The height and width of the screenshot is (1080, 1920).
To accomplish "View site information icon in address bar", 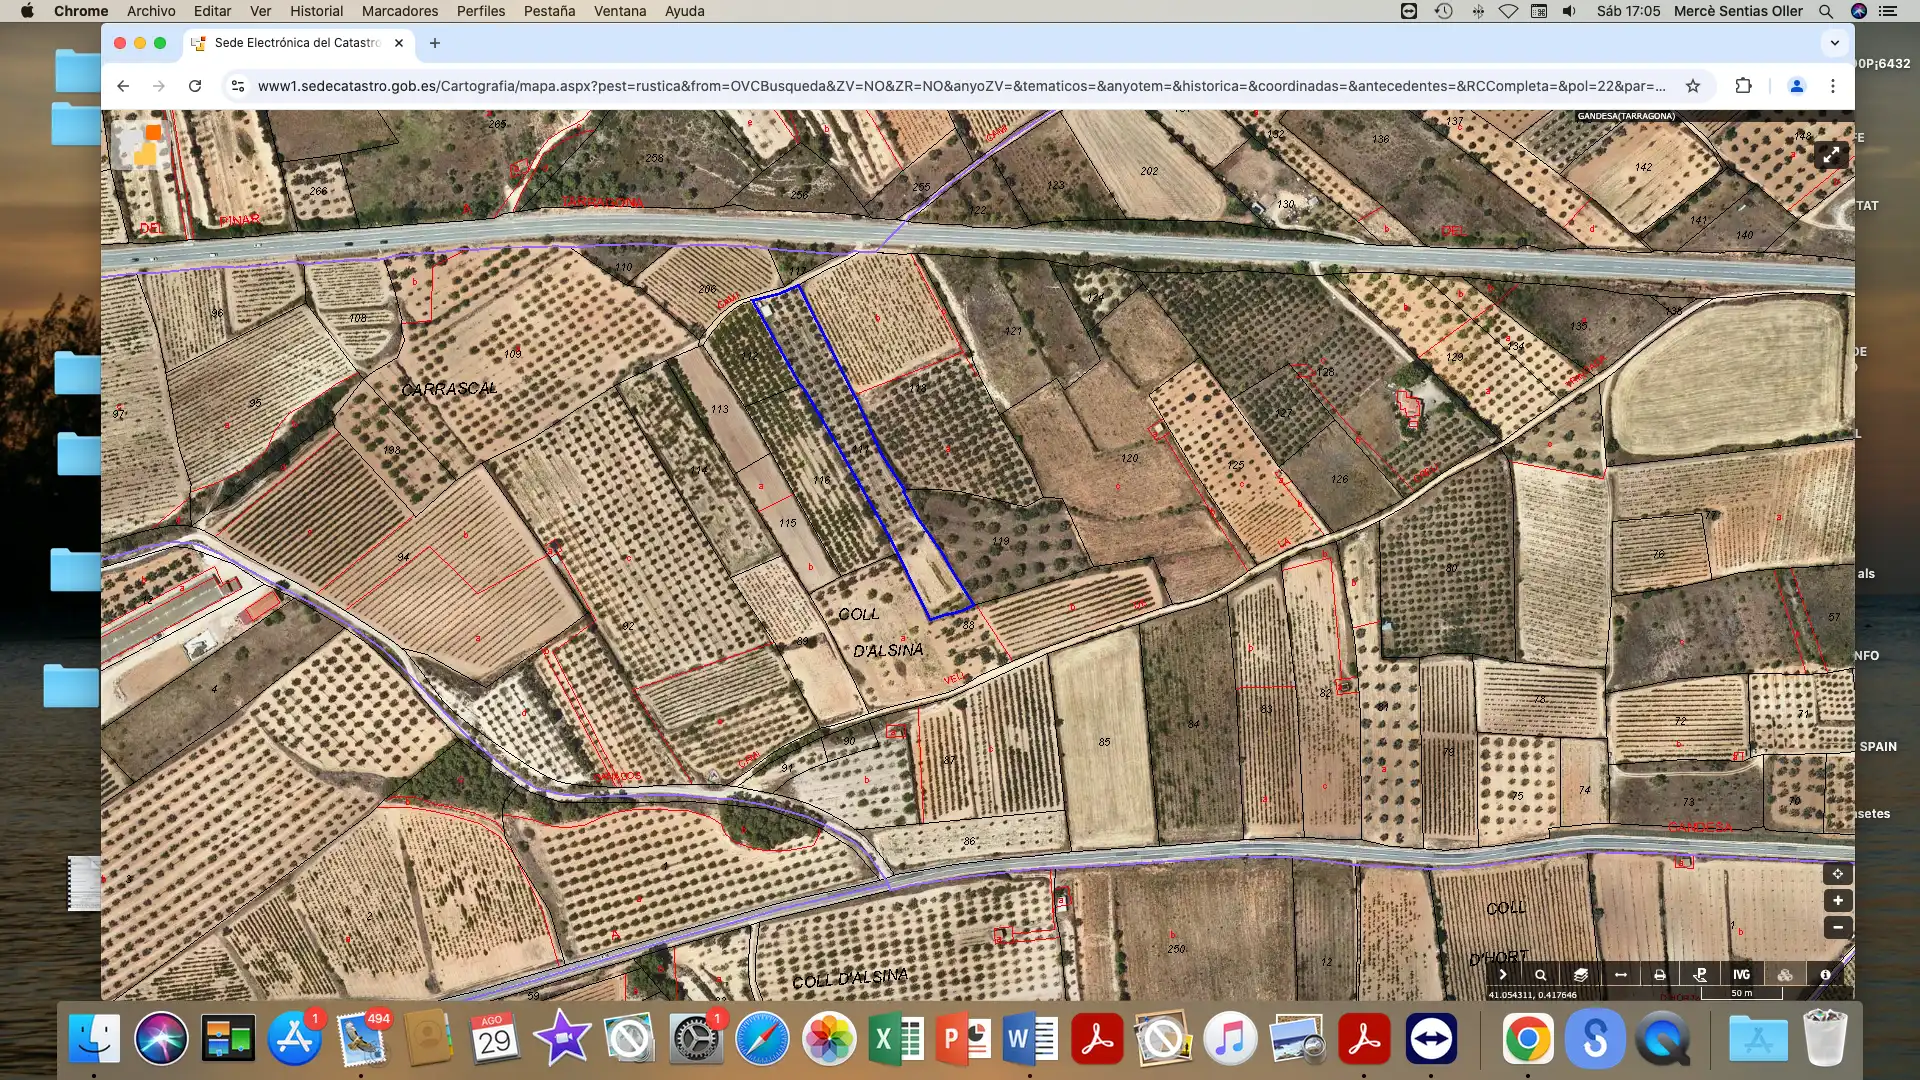I will click(x=238, y=86).
